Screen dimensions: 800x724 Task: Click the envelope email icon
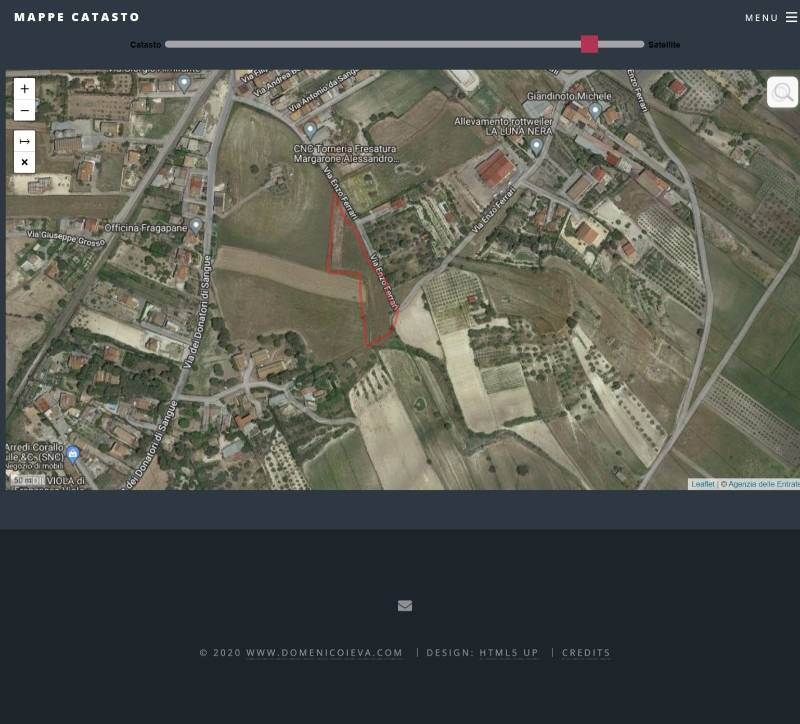coord(405,606)
